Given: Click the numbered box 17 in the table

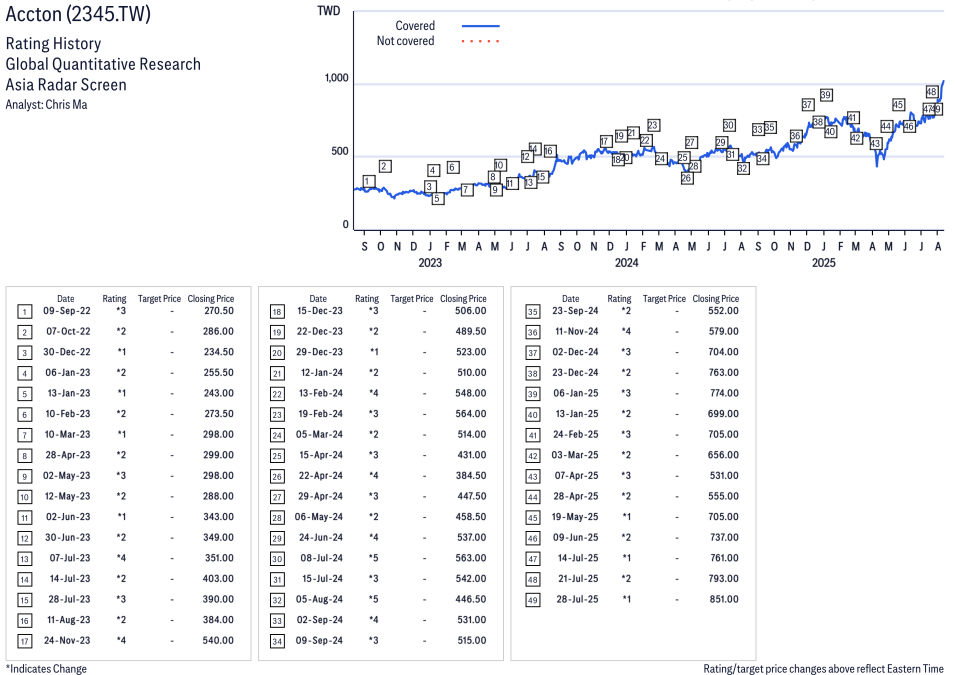Looking at the screenshot, I should (24, 641).
